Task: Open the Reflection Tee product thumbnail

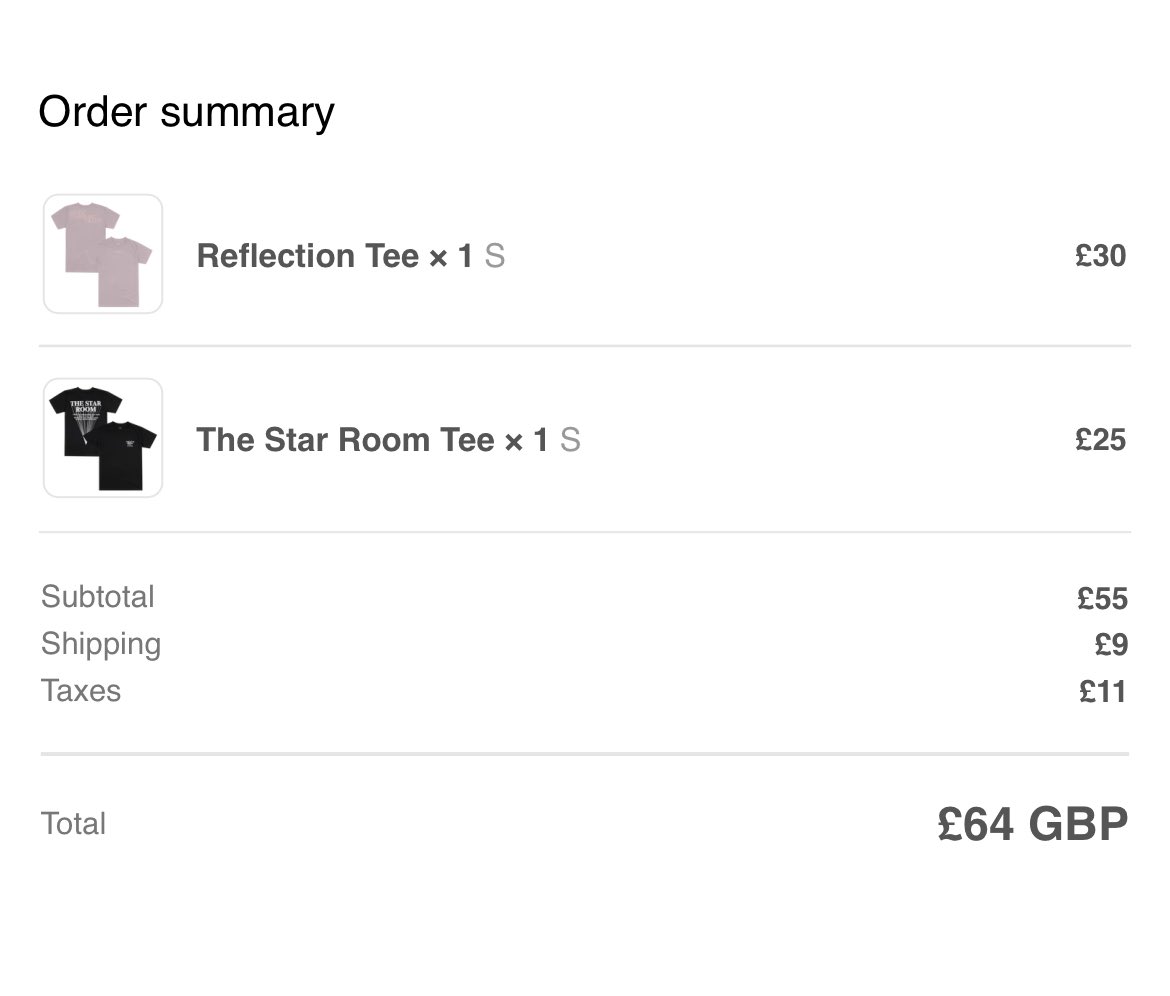Action: point(103,254)
